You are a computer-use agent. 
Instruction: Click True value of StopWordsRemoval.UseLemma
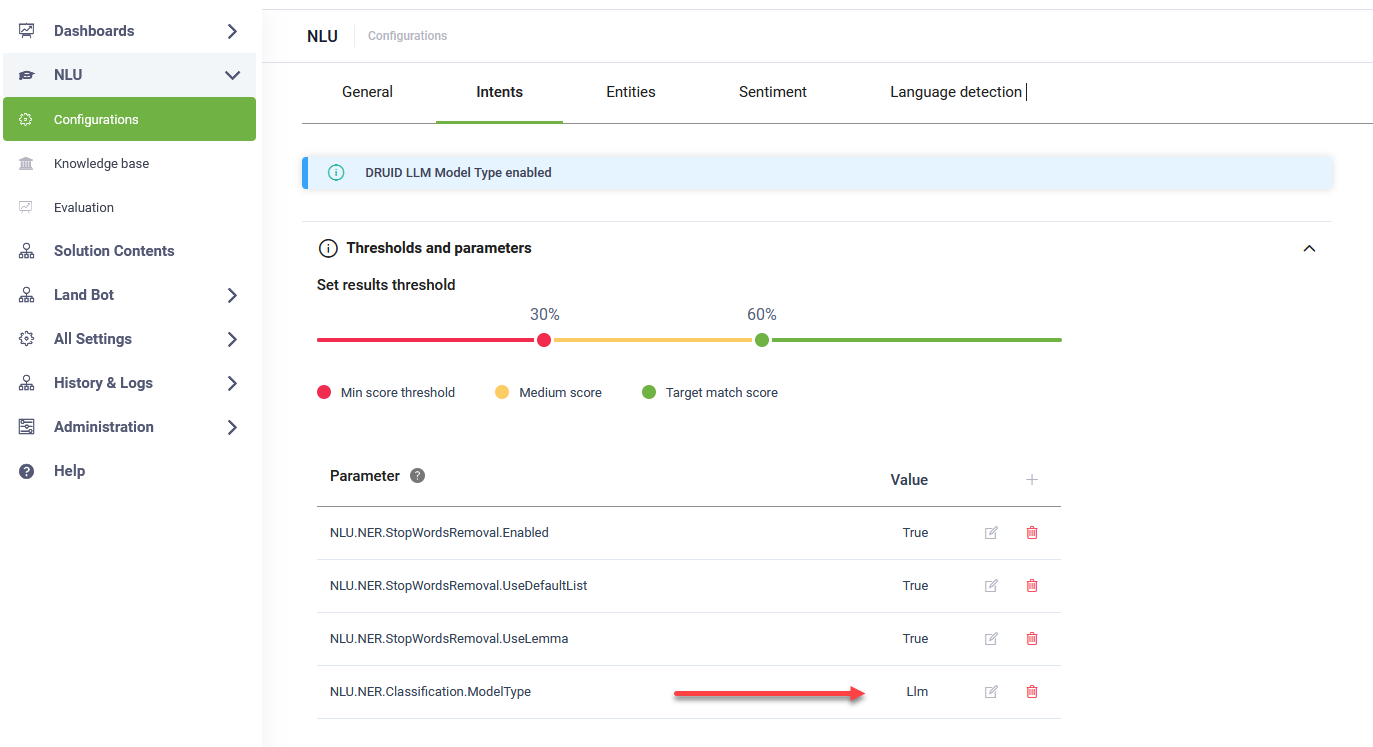915,639
